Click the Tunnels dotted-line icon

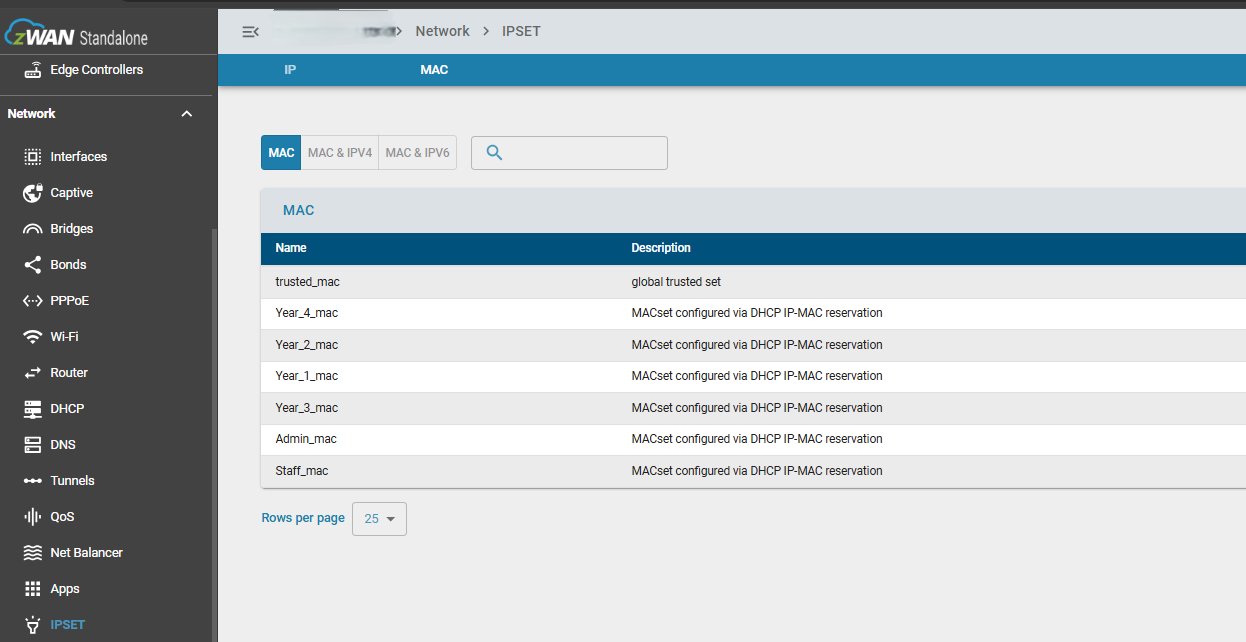tap(33, 481)
